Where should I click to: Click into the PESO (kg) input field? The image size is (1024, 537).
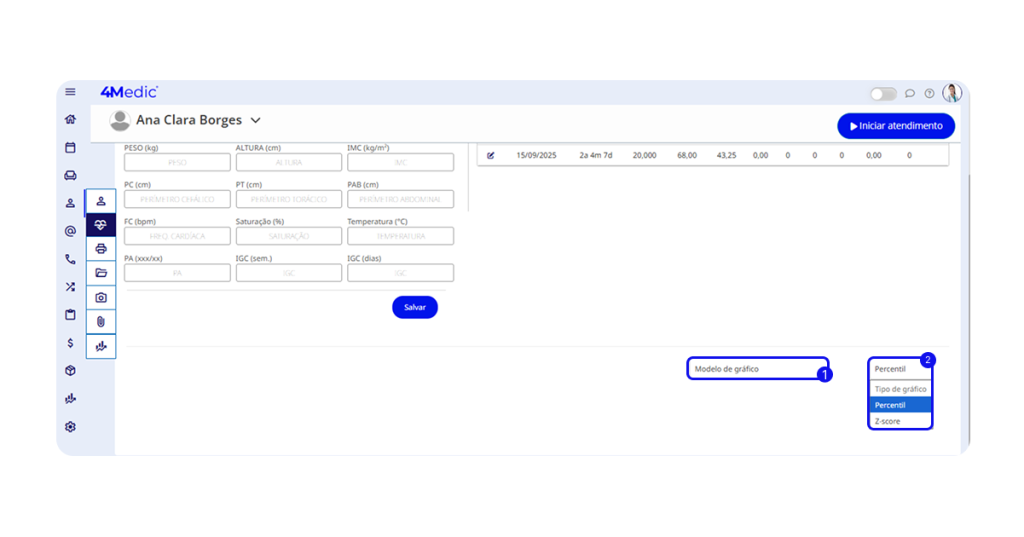click(177, 162)
